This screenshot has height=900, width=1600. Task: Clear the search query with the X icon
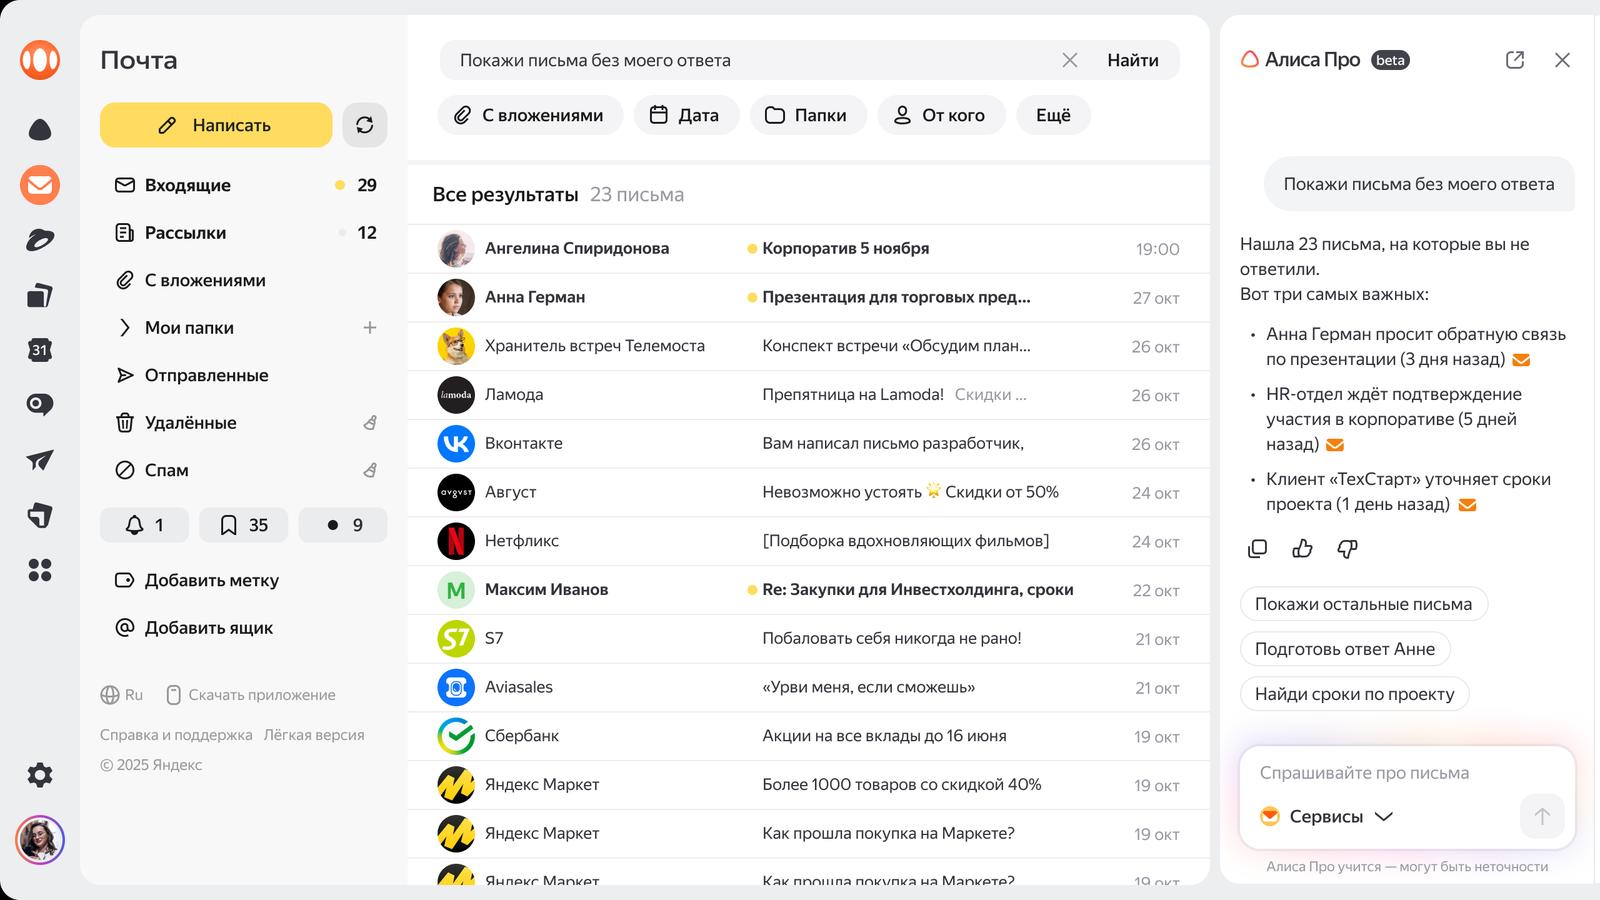pos(1070,60)
